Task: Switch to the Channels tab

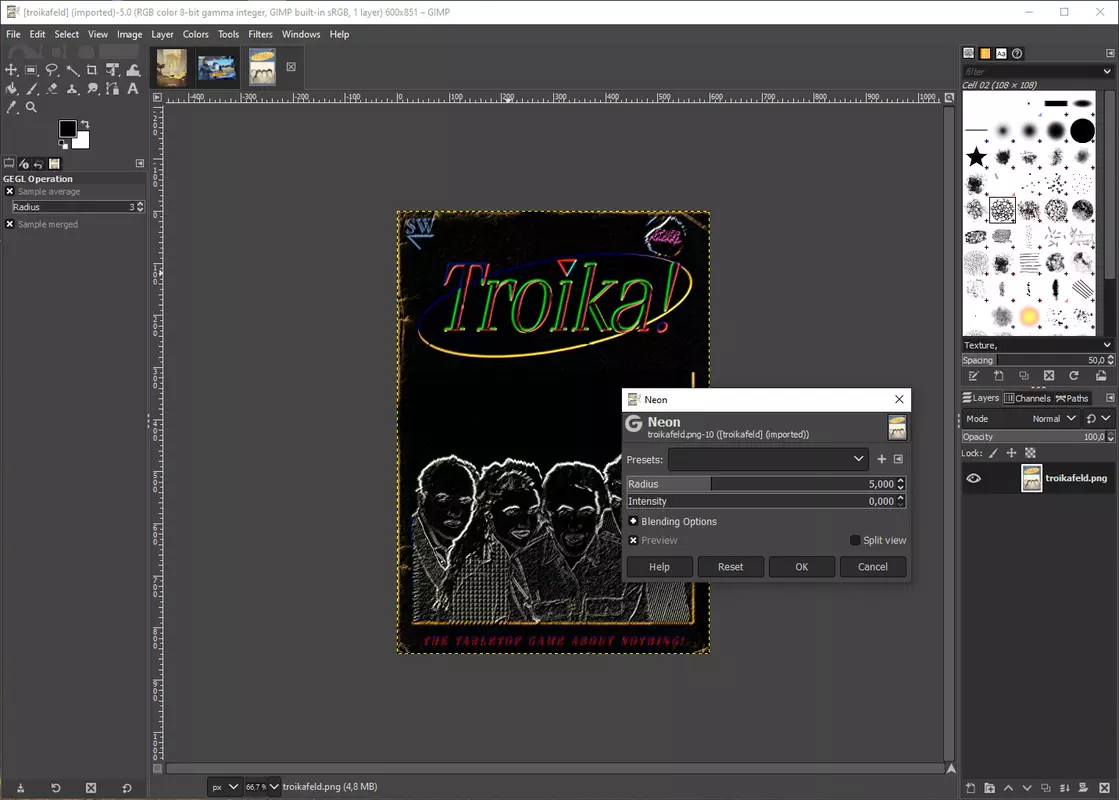Action: (1027, 398)
